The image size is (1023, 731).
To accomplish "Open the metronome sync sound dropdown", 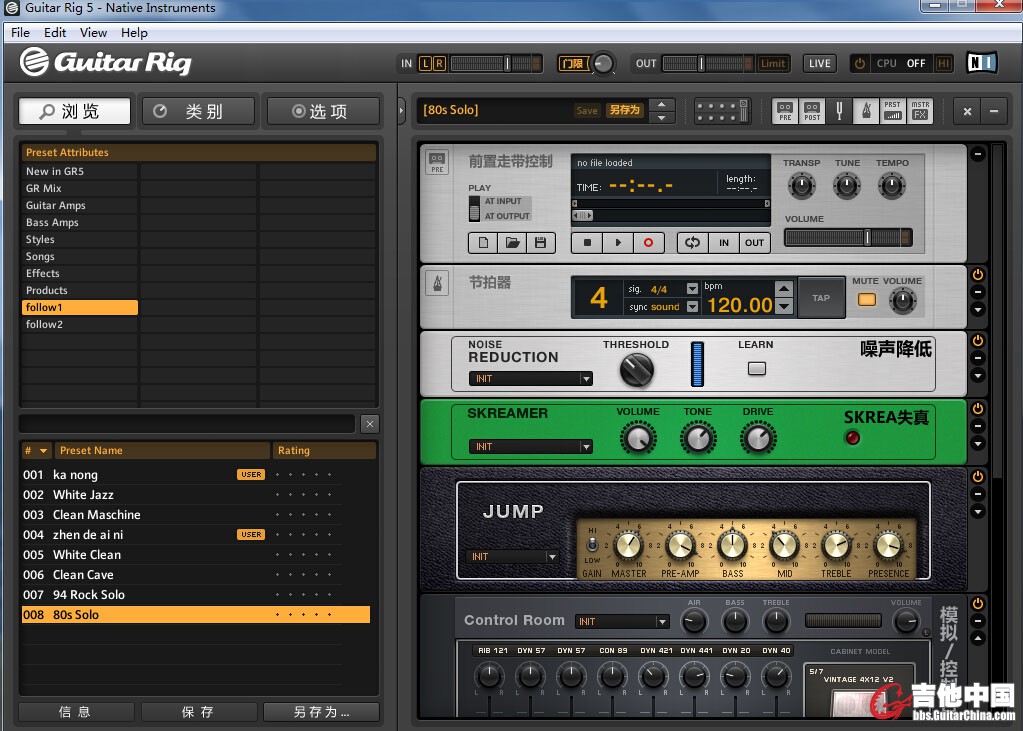I will tap(692, 306).
